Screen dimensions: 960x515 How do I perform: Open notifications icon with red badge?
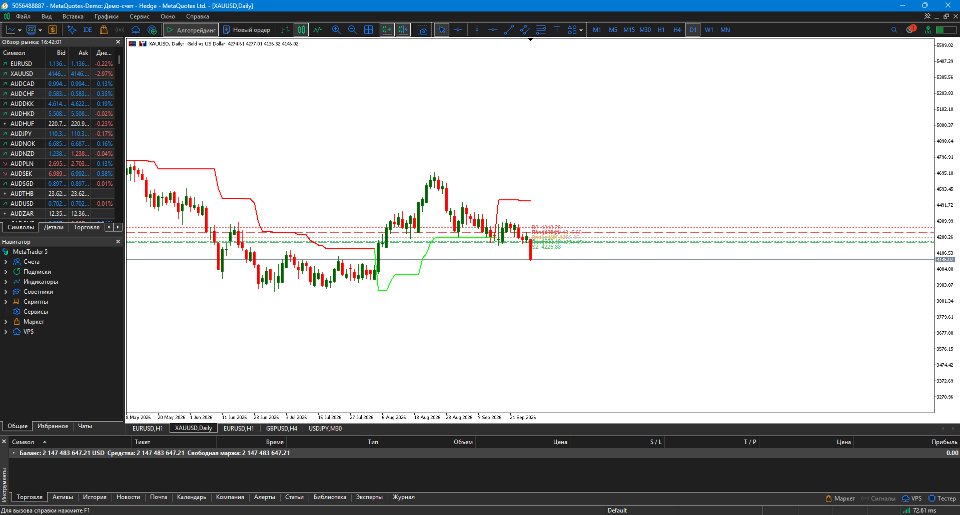pyautogui.click(x=911, y=29)
